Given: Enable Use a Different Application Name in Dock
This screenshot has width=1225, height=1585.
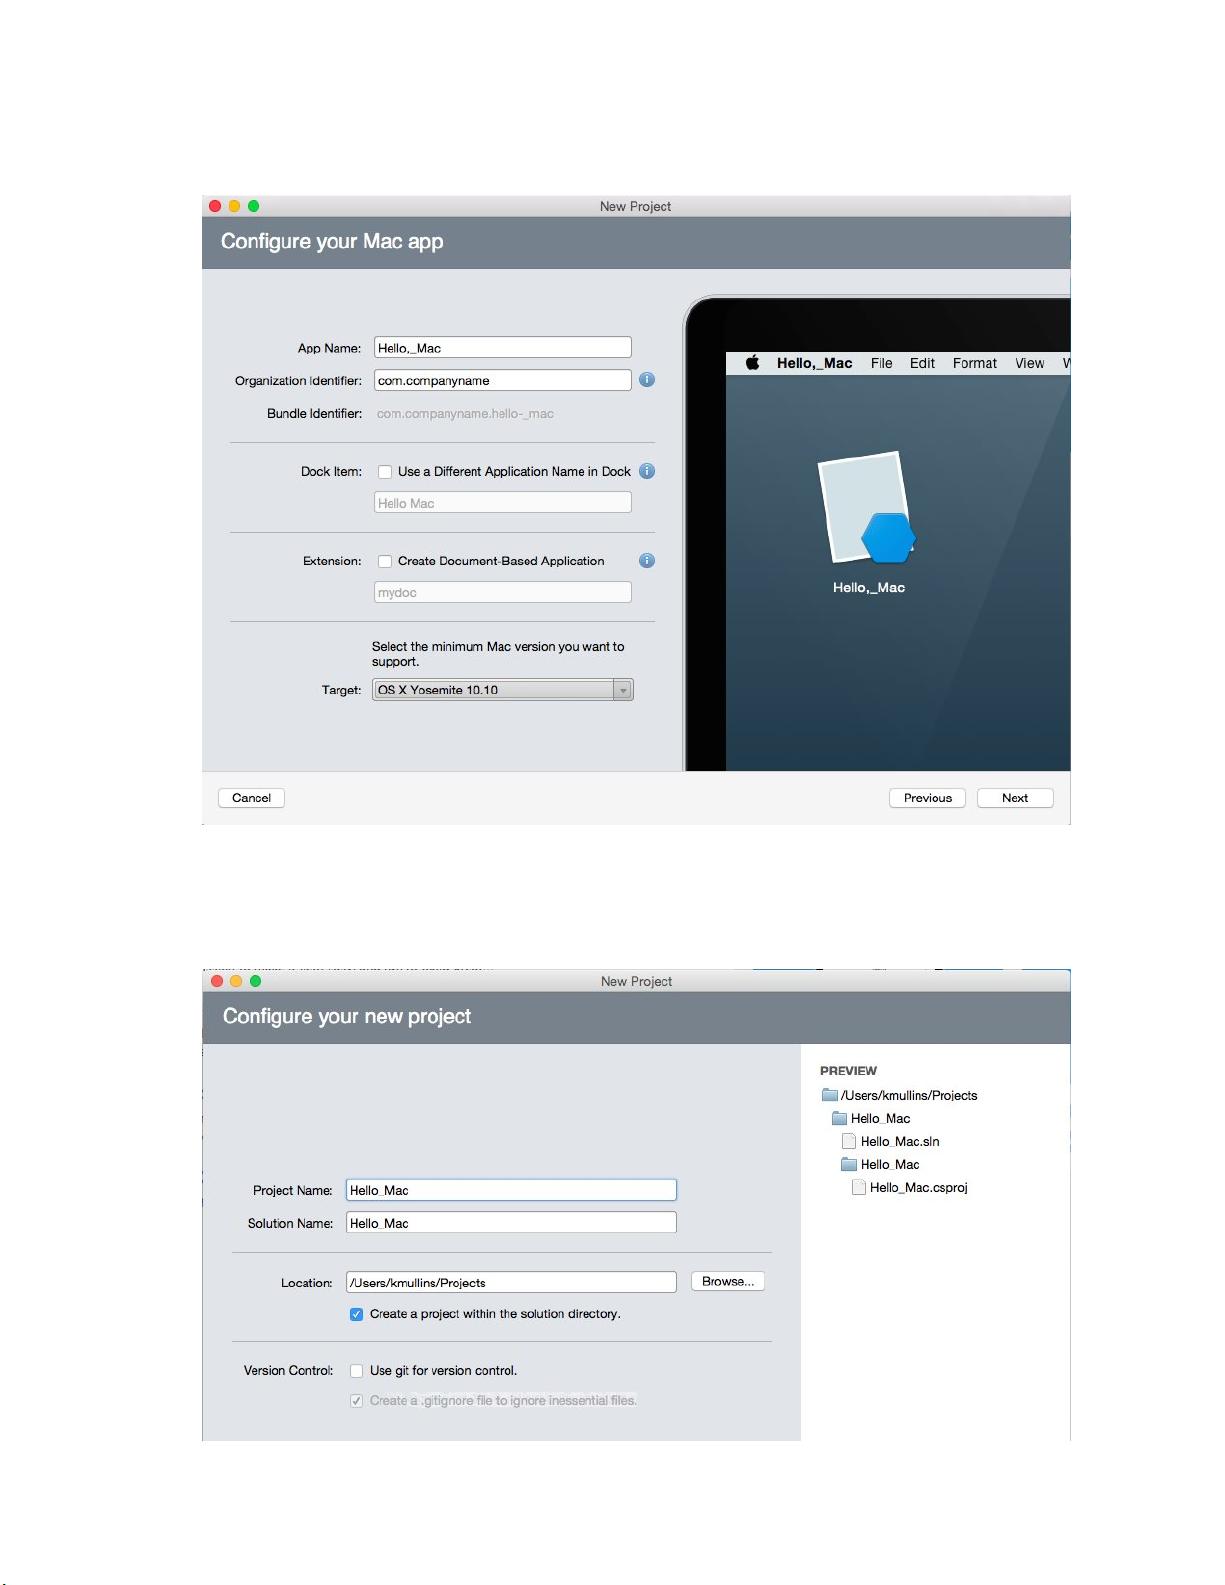Looking at the screenshot, I should (385, 472).
